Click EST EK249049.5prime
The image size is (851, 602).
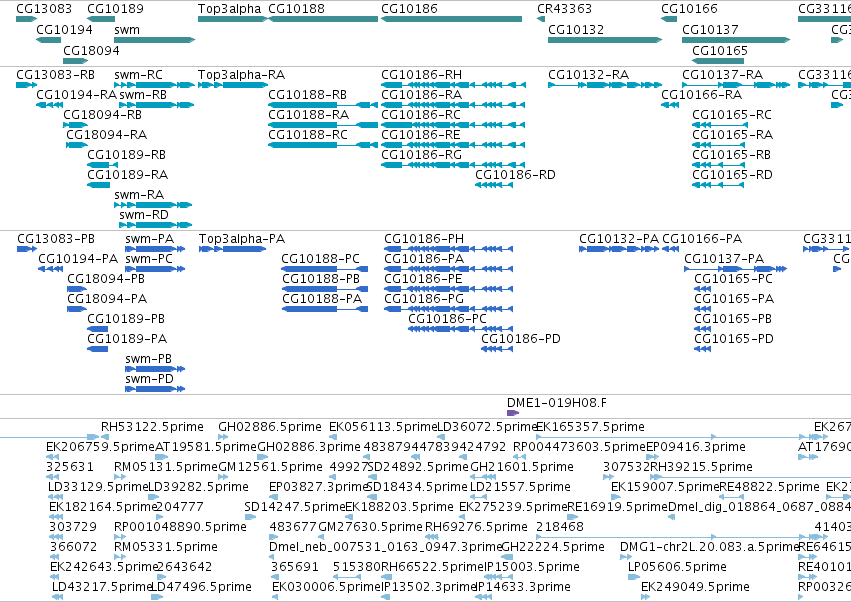(695, 587)
